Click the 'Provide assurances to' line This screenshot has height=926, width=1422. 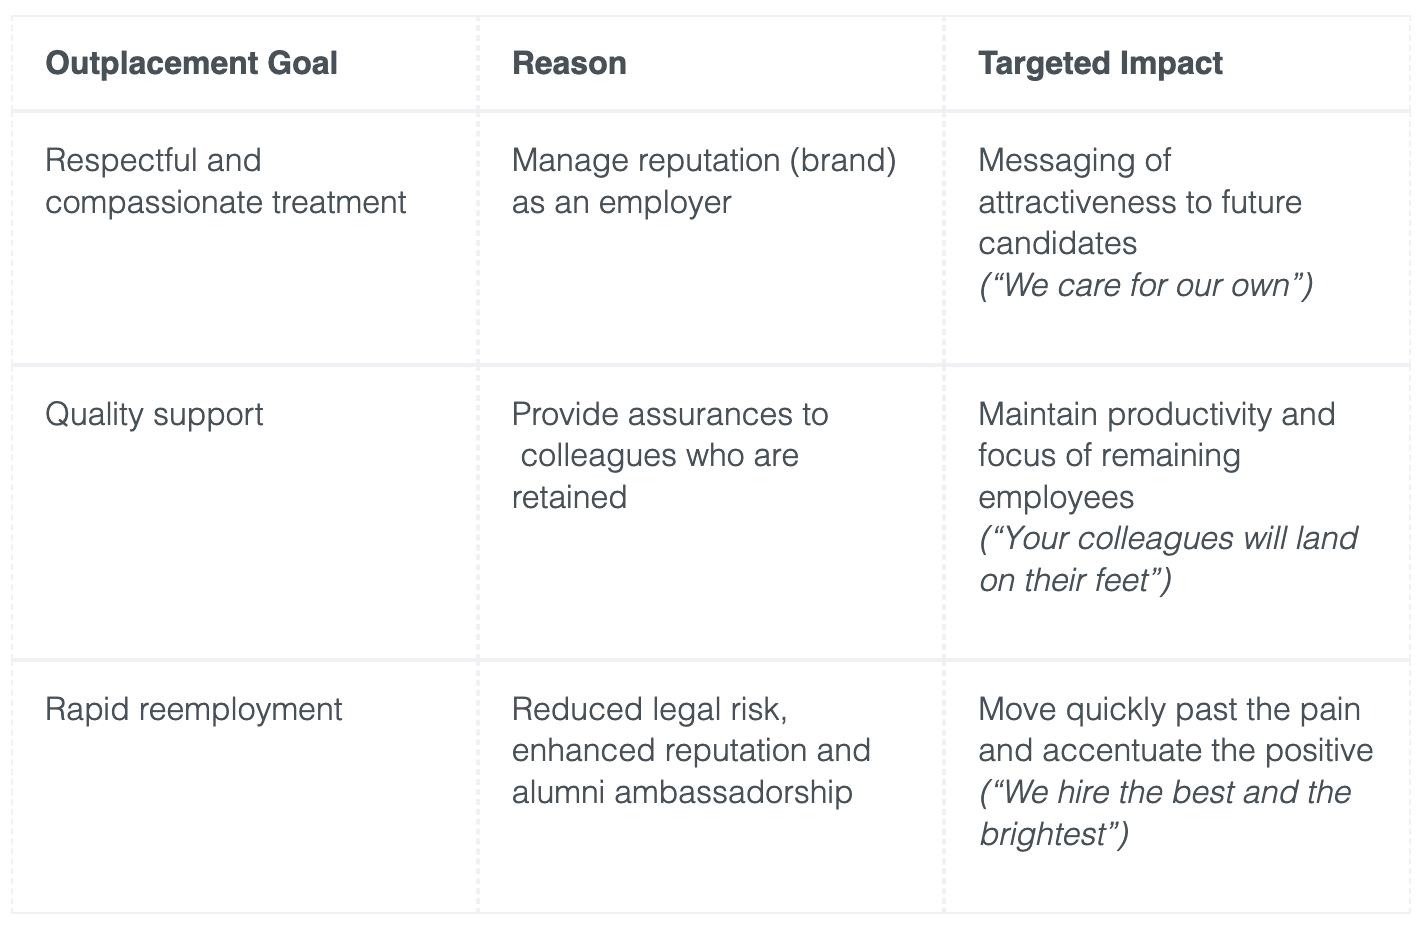coord(670,414)
